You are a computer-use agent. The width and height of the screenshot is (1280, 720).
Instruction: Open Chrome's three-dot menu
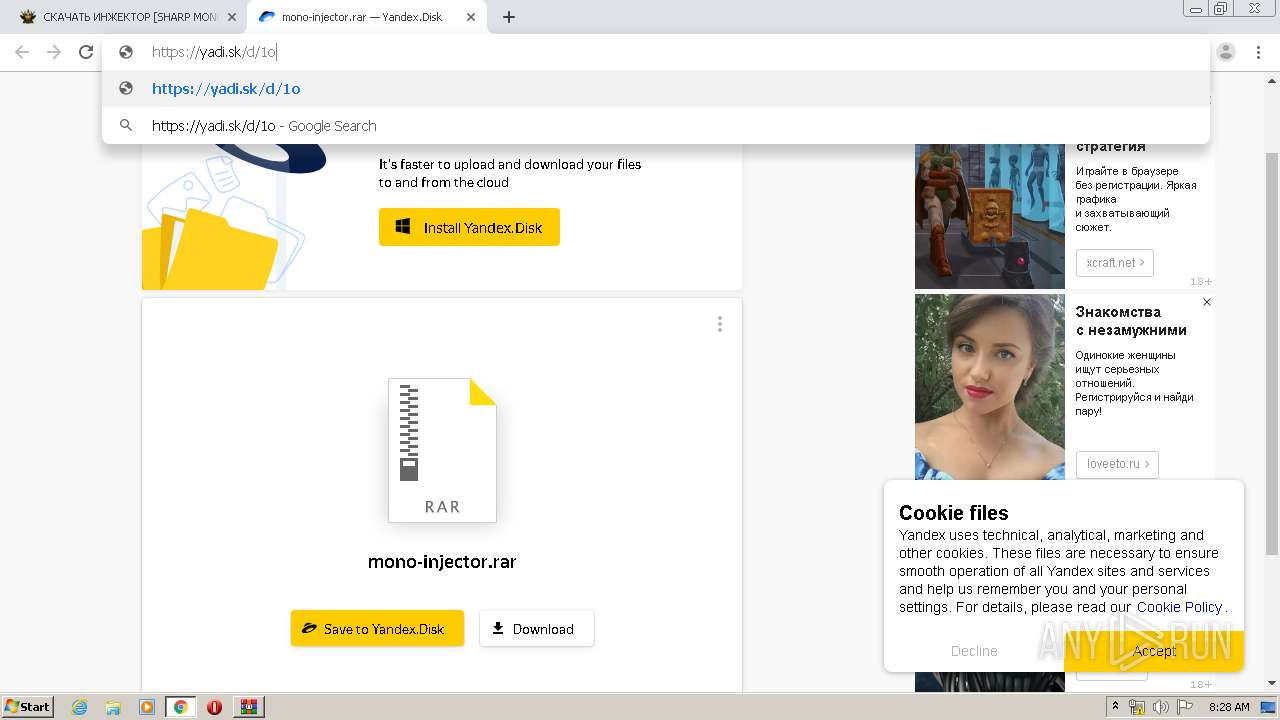point(1258,52)
